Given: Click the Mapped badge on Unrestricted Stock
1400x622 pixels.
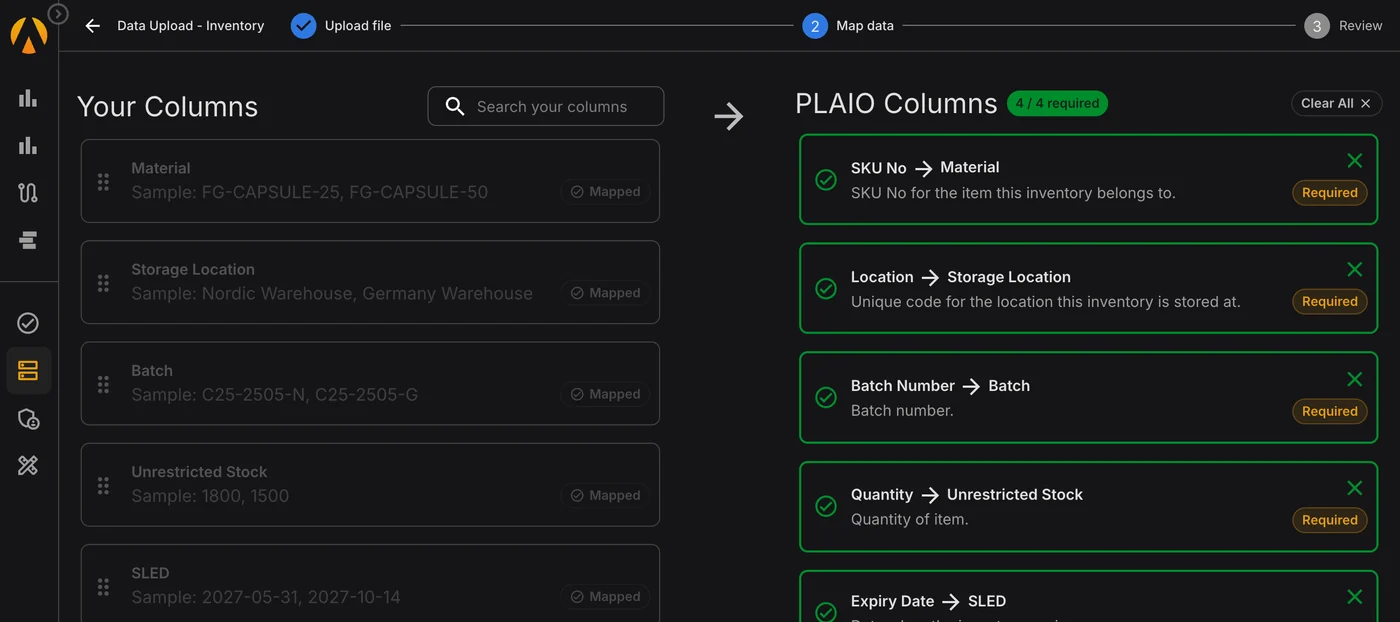Looking at the screenshot, I should 605,495.
